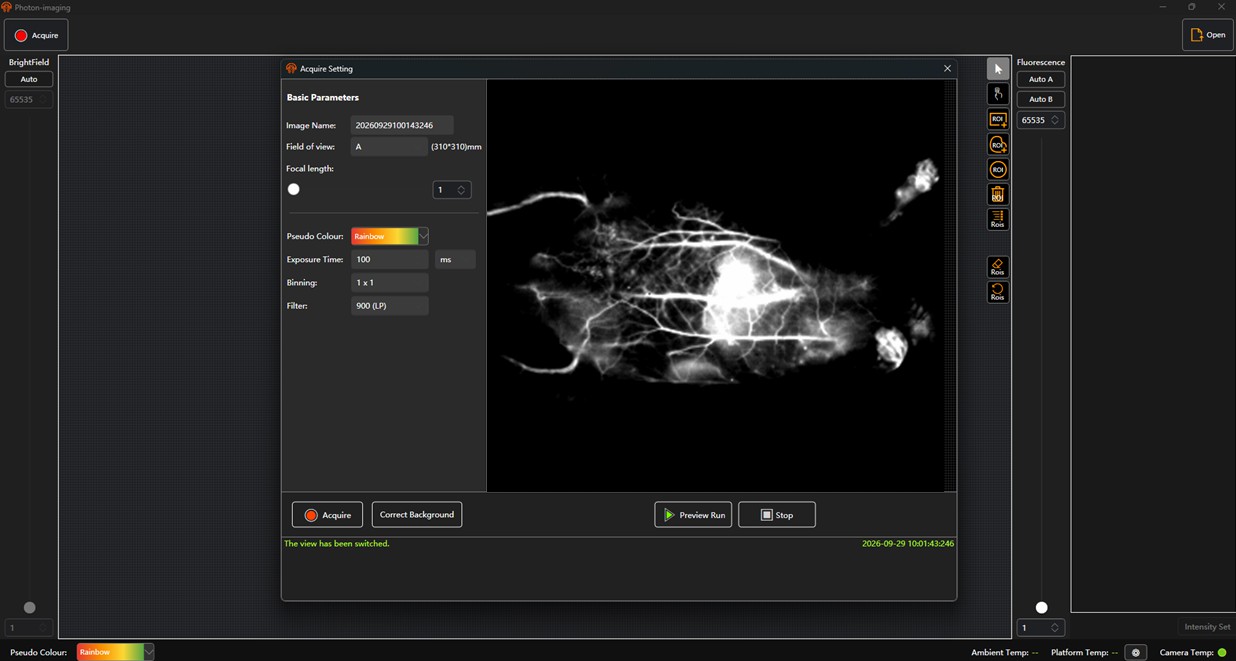Click the Intensity Set button
This screenshot has width=1236, height=661.
[1207, 627]
